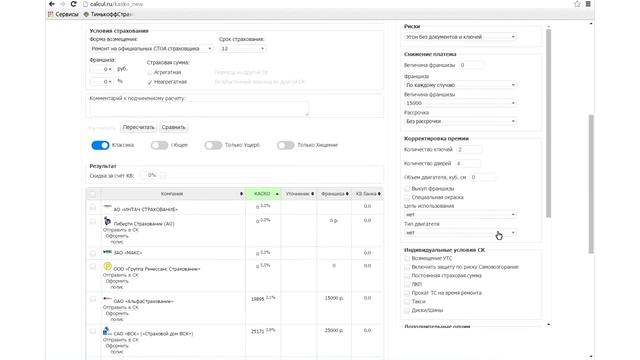Bookmark page using the star icon
The height and width of the screenshot is (360, 640).
pos(577,4)
